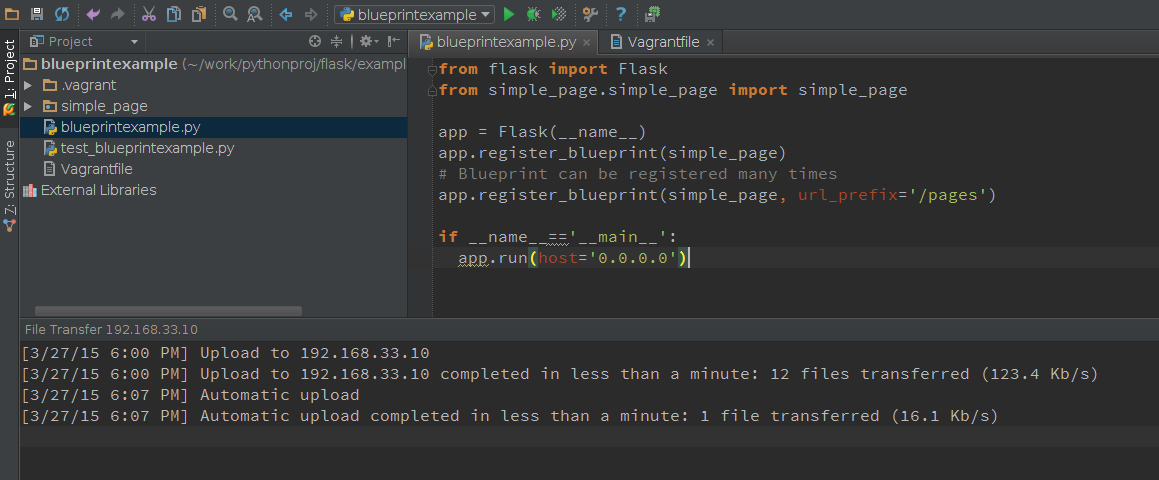Open a project with the folder icon
1159x480 pixels.
12,14
